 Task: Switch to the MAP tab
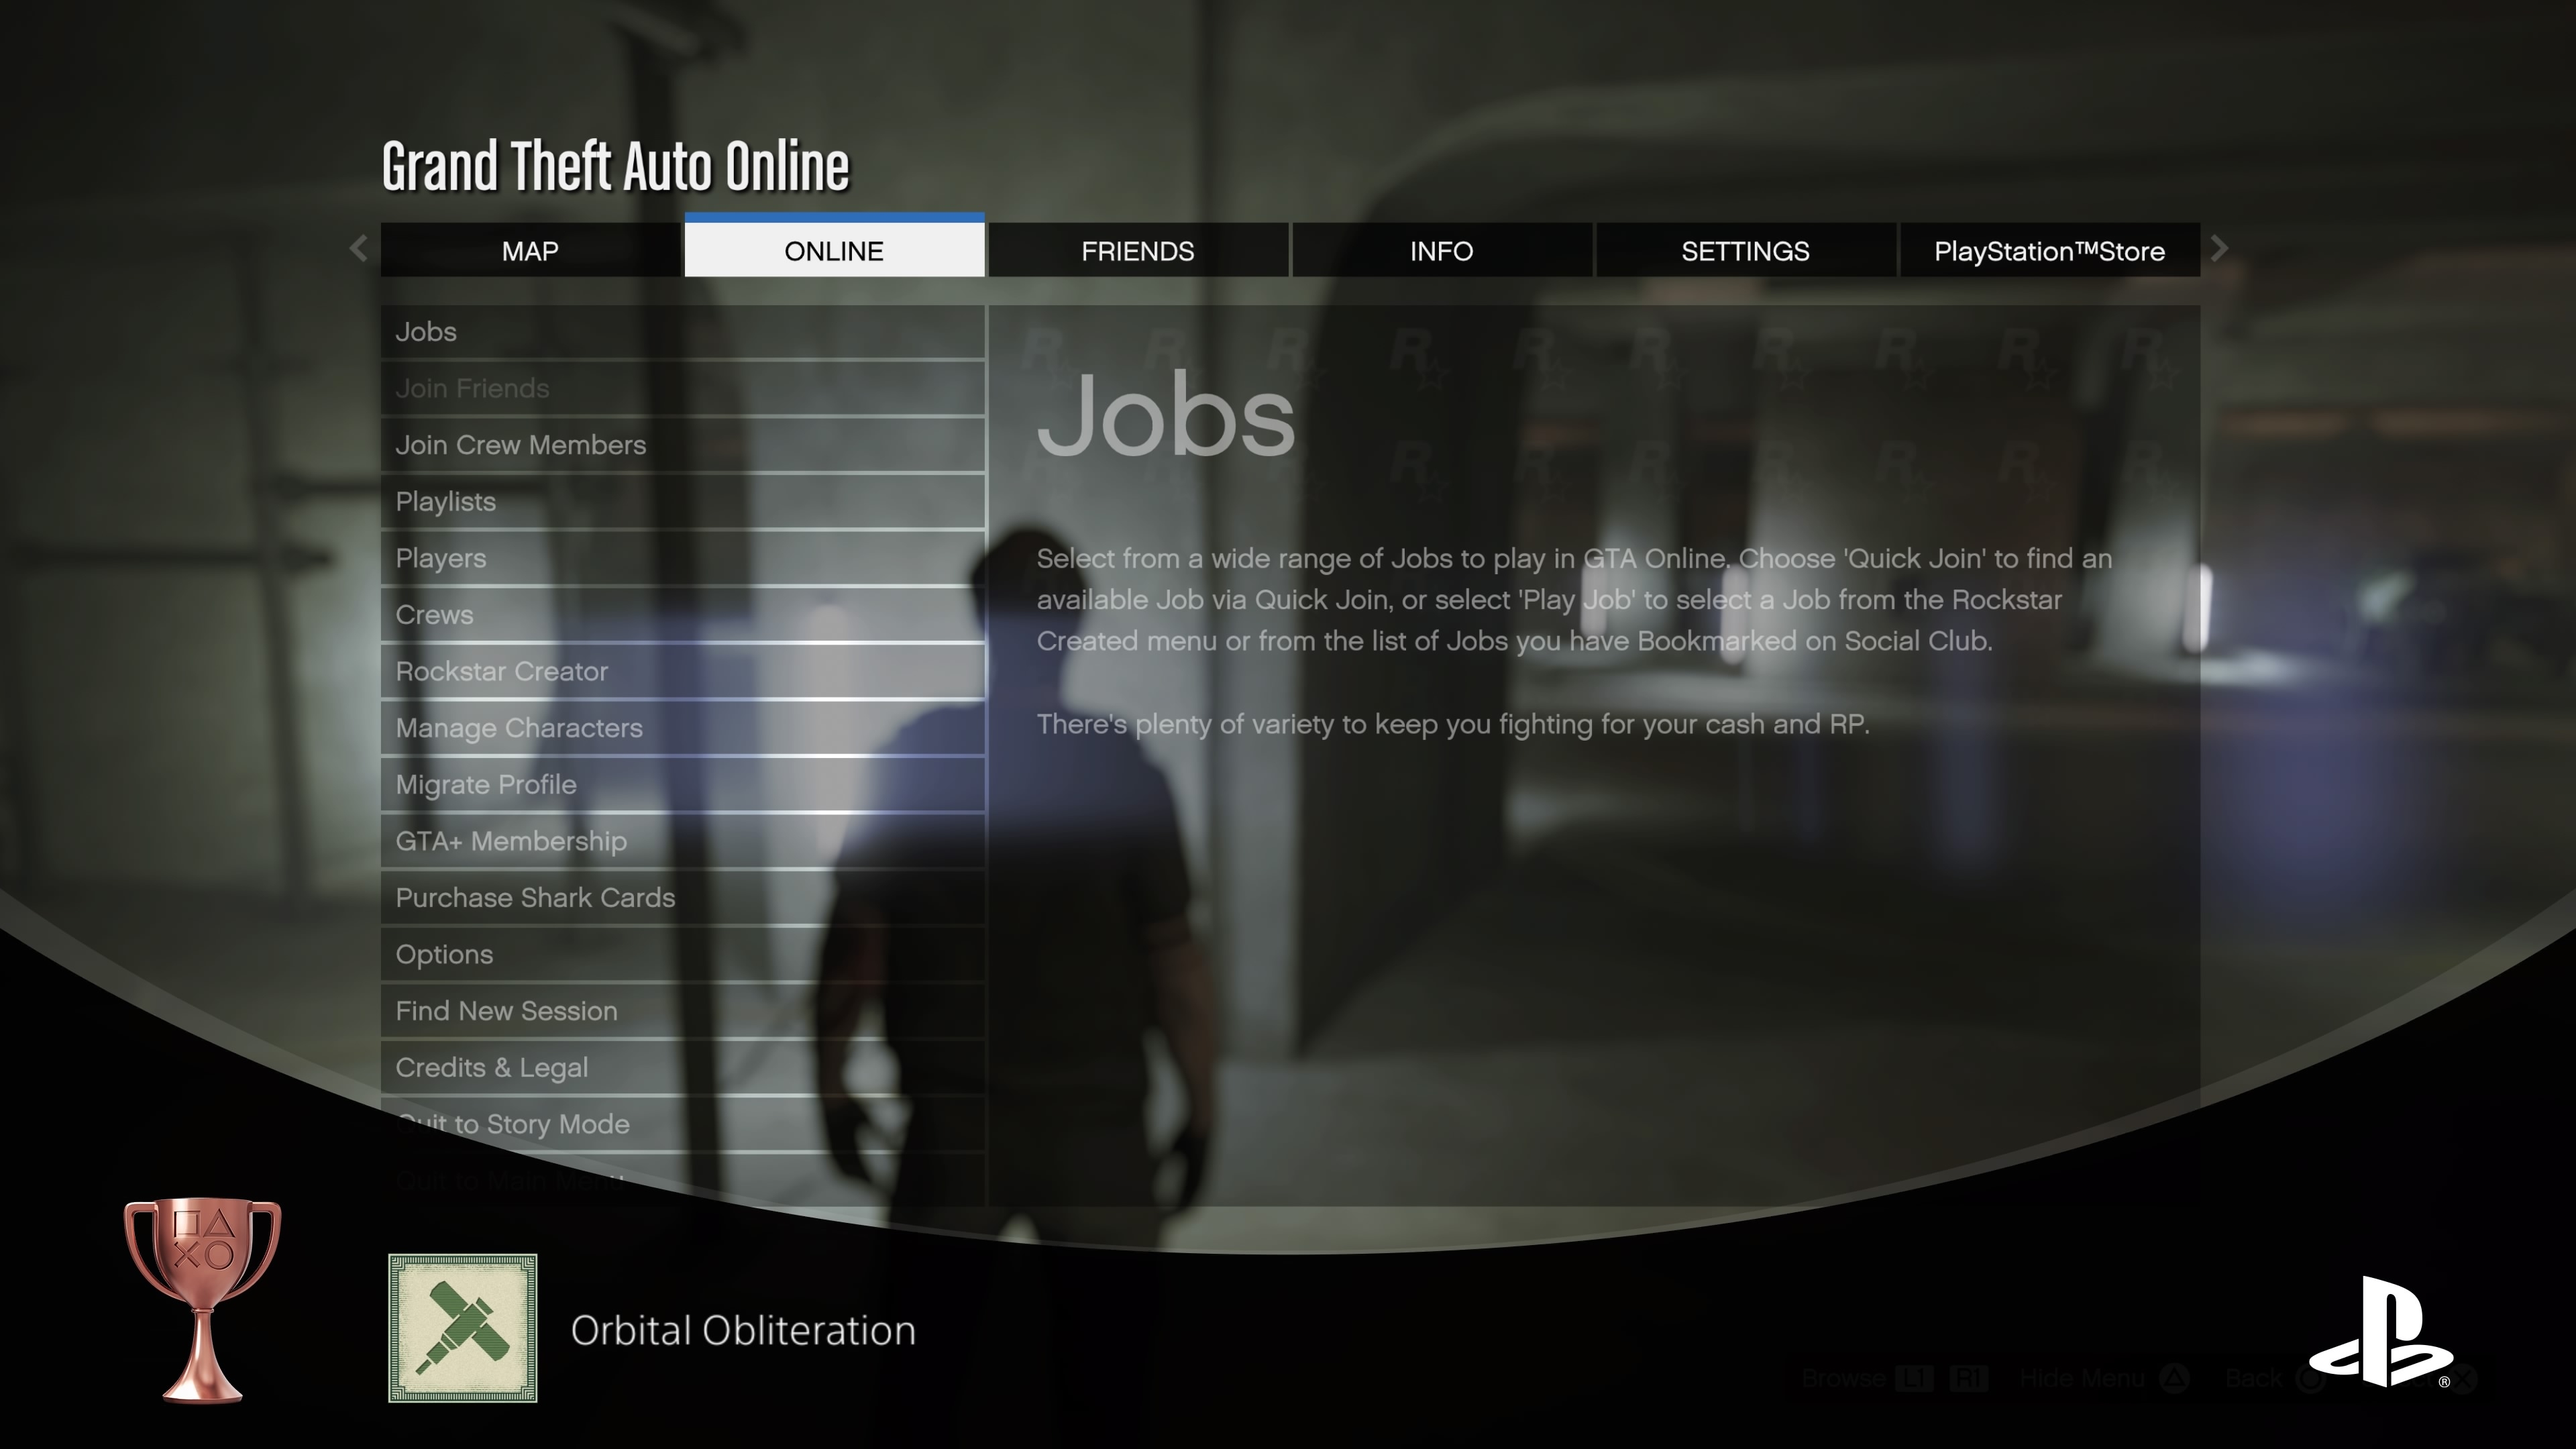[x=530, y=250]
